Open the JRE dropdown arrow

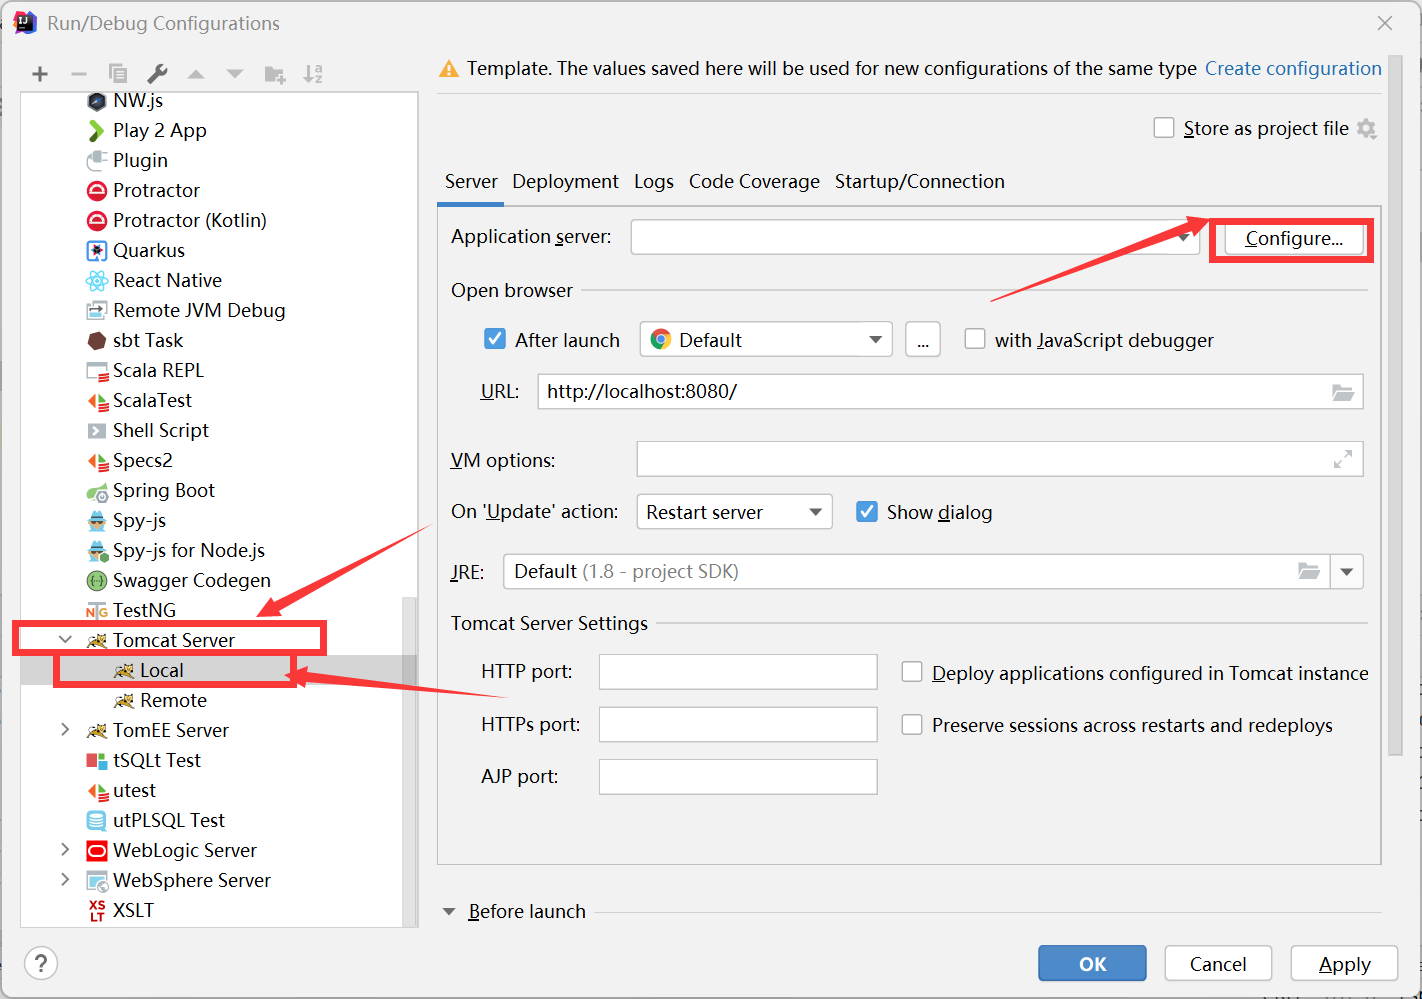coord(1347,572)
